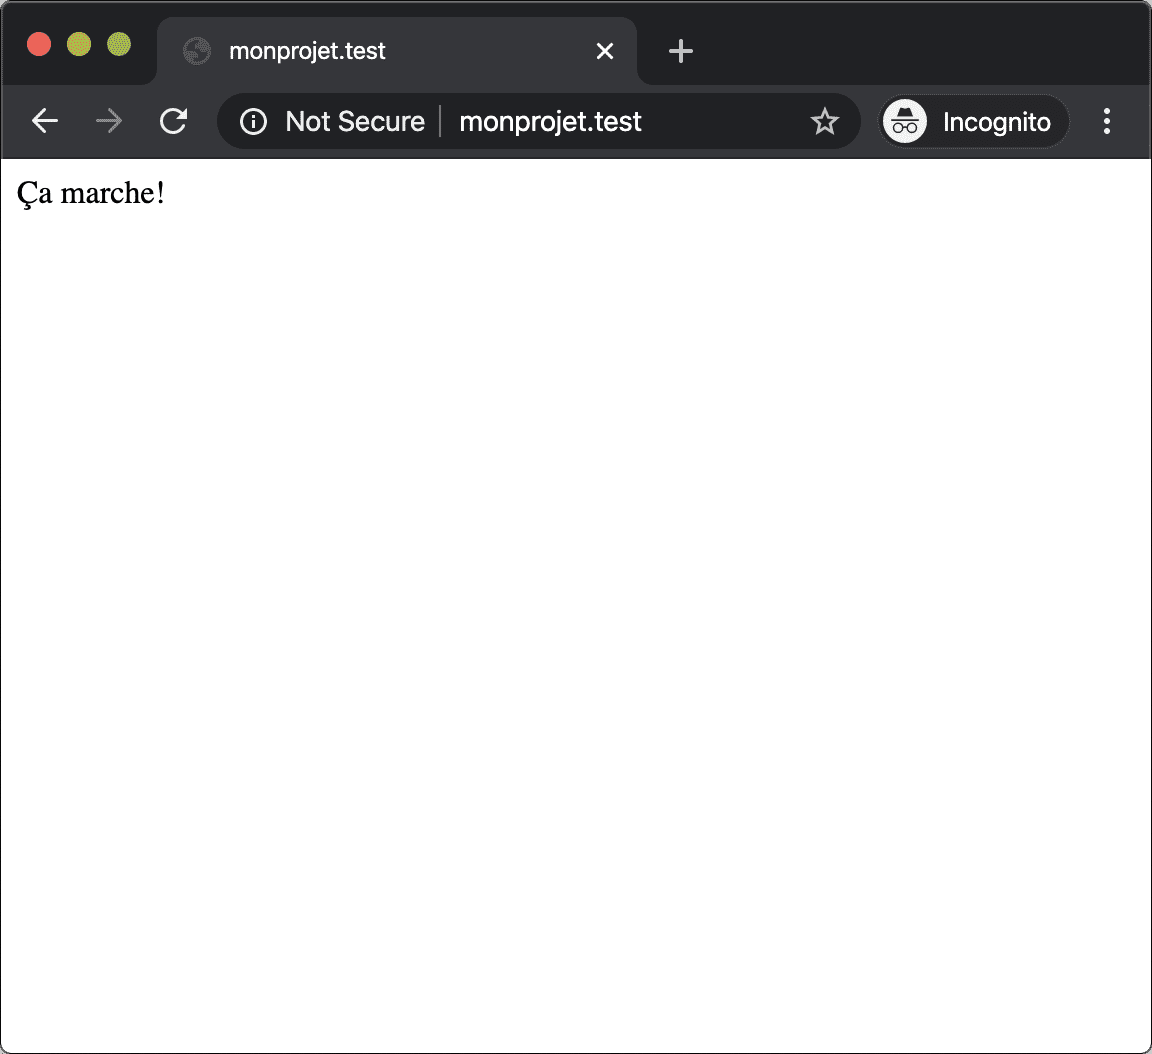Screen dimensions: 1152x1054
Task: Click the favicon on the browser tab
Action: 197,51
